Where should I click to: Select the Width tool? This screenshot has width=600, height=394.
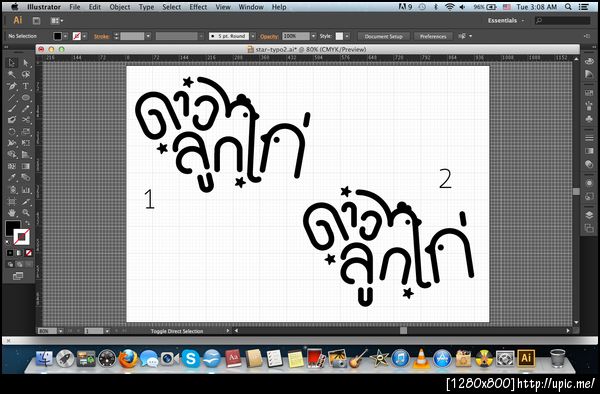tap(12, 143)
